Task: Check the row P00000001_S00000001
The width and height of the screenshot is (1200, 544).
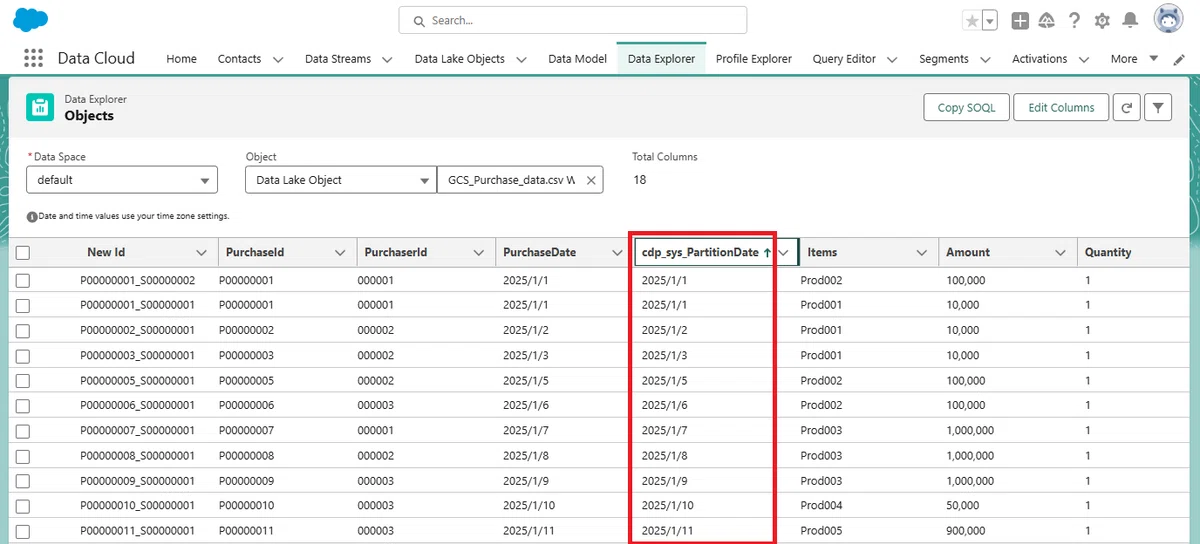Action: click(x=23, y=305)
